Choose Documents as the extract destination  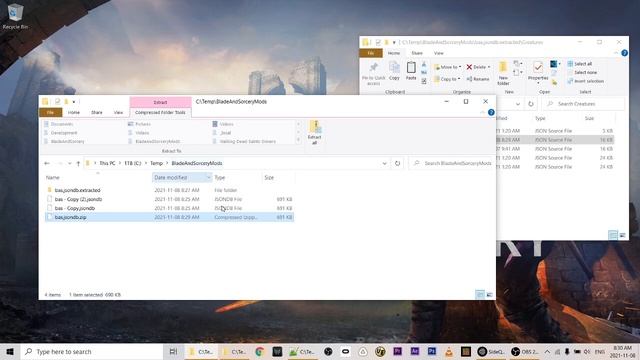click(x=62, y=124)
